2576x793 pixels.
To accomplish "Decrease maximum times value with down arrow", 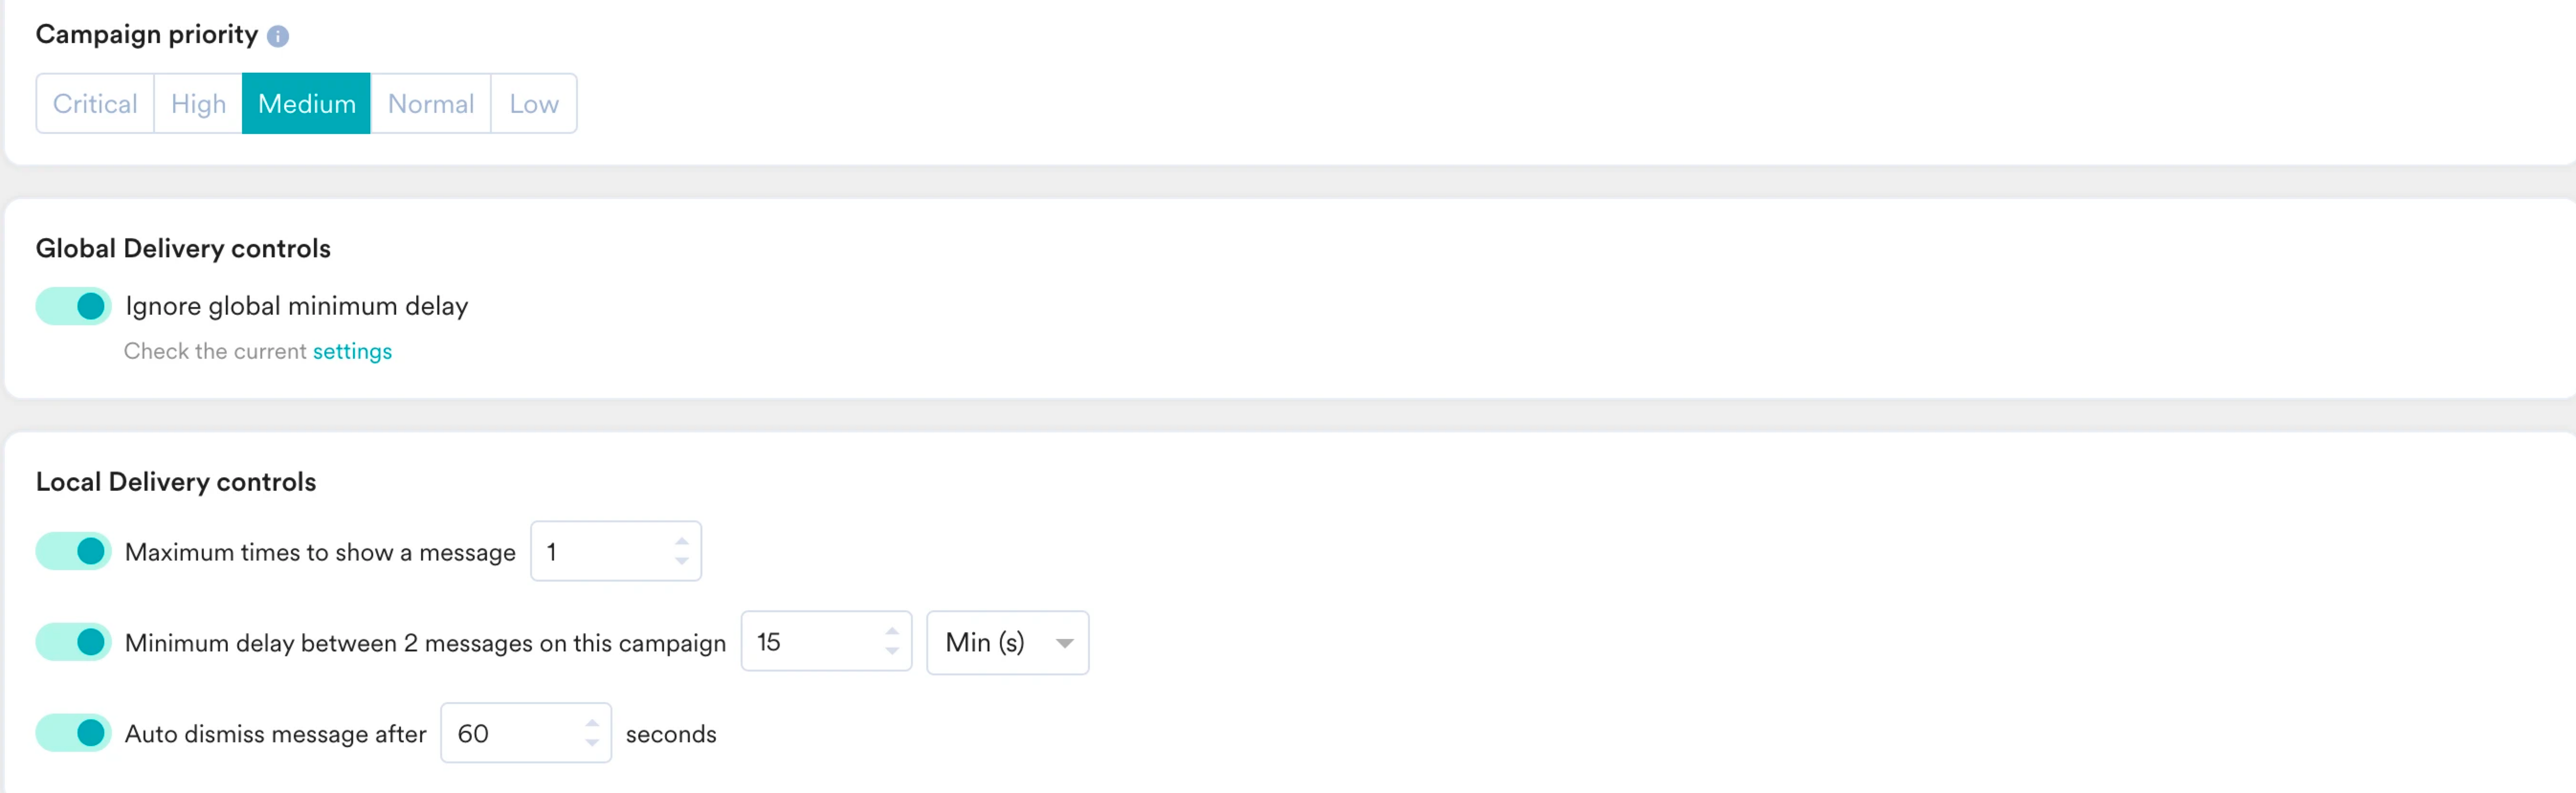I will [x=682, y=561].
